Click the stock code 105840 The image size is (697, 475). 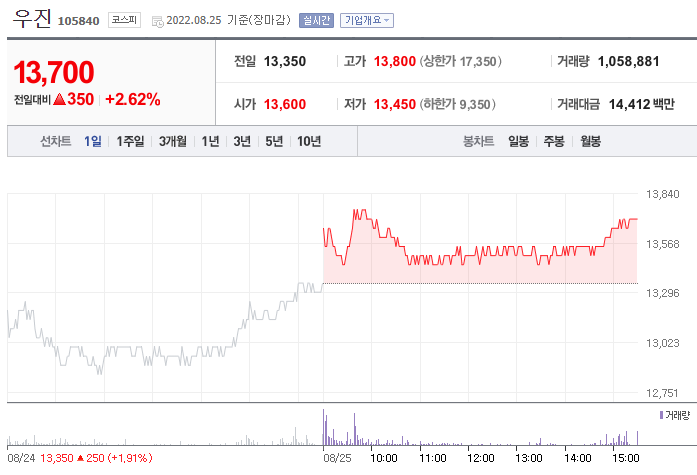coord(79,21)
